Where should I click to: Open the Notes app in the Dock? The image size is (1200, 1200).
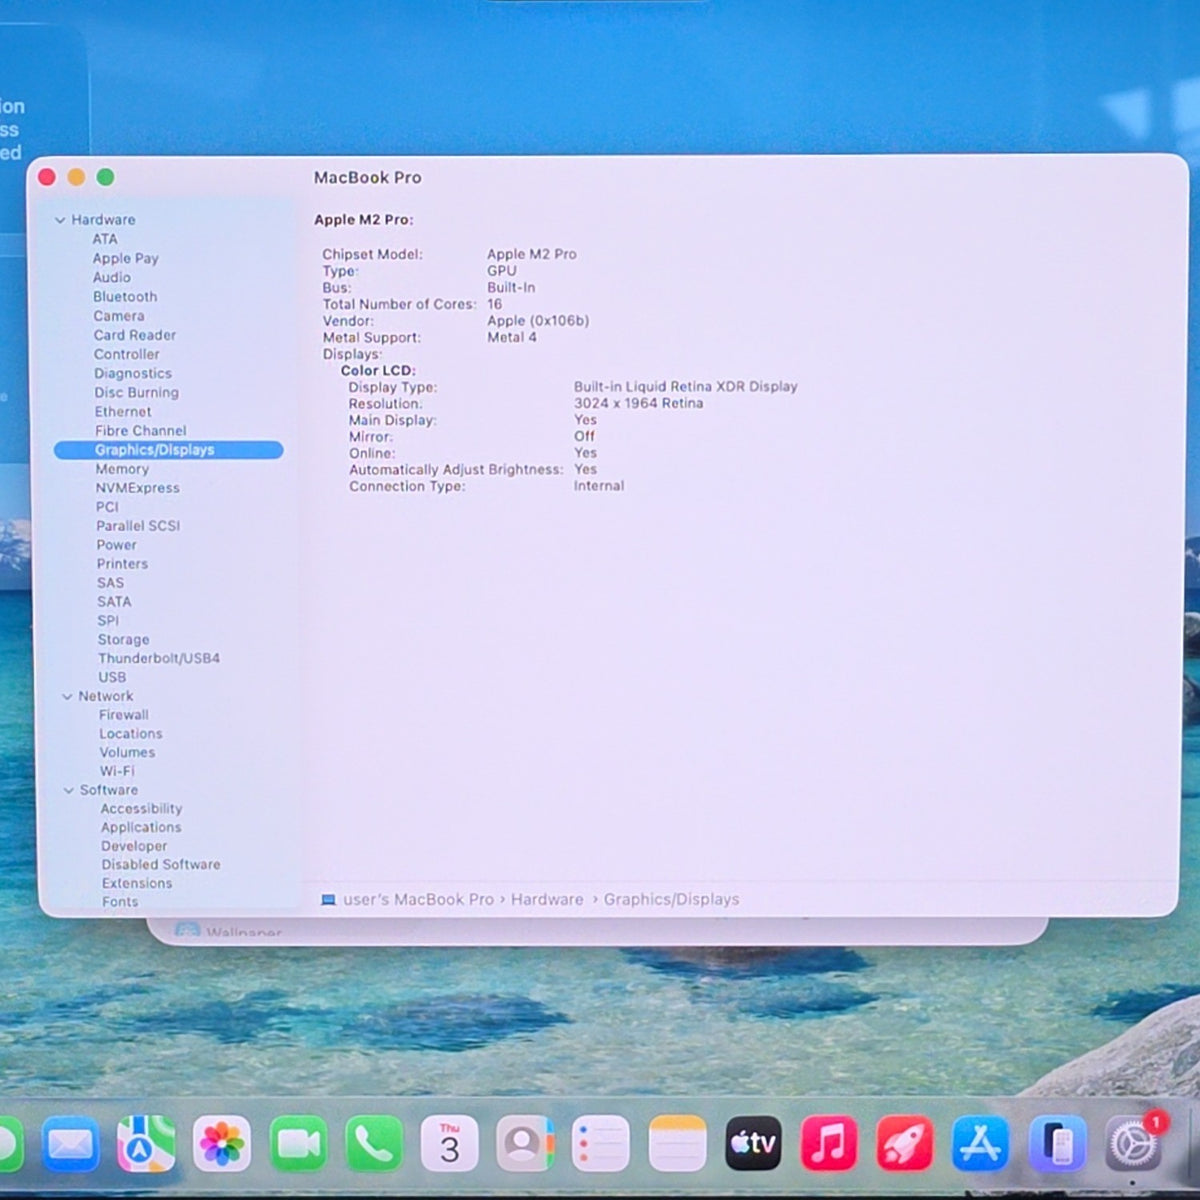[677, 1144]
